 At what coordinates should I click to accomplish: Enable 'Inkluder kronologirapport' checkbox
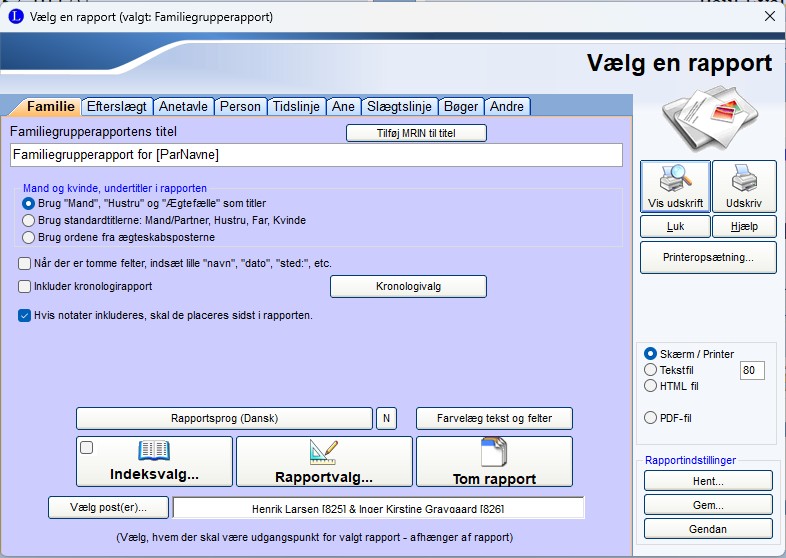click(x=24, y=286)
